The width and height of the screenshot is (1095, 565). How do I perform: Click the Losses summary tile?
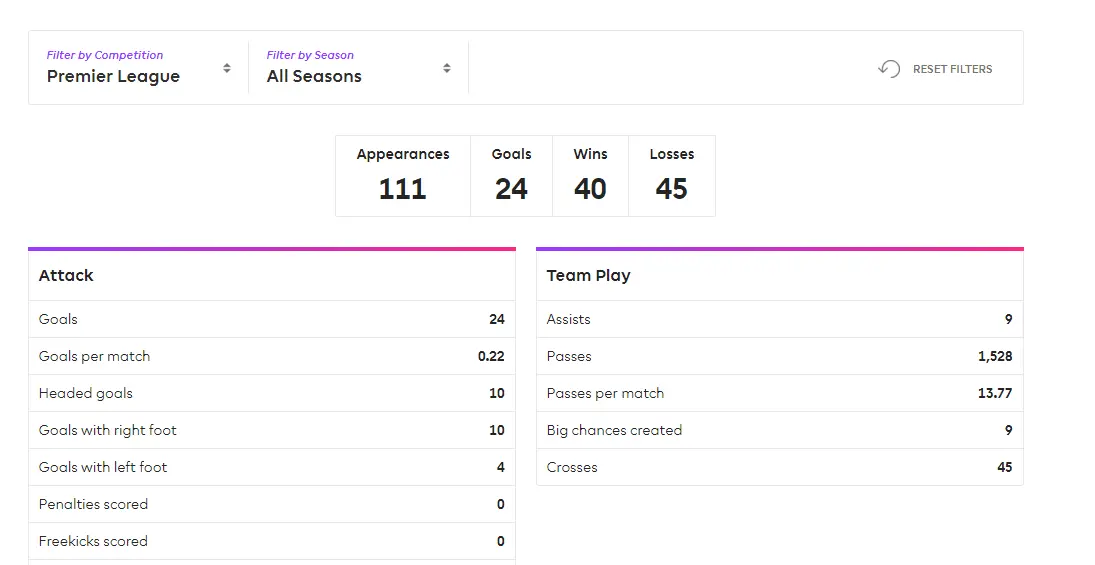coord(671,176)
